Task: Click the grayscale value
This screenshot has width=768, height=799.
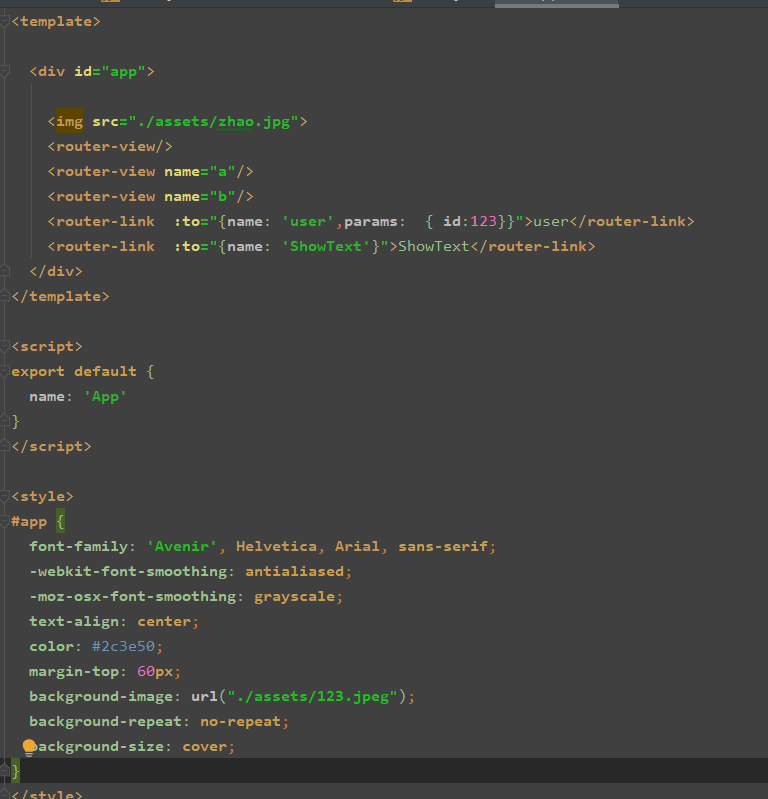Action: [295, 597]
